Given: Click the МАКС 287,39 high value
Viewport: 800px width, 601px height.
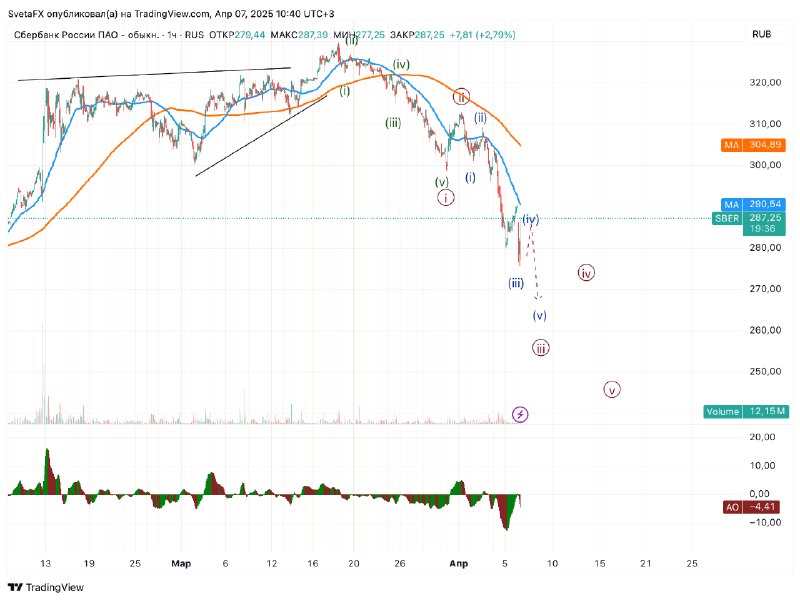Looking at the screenshot, I should click(299, 35).
